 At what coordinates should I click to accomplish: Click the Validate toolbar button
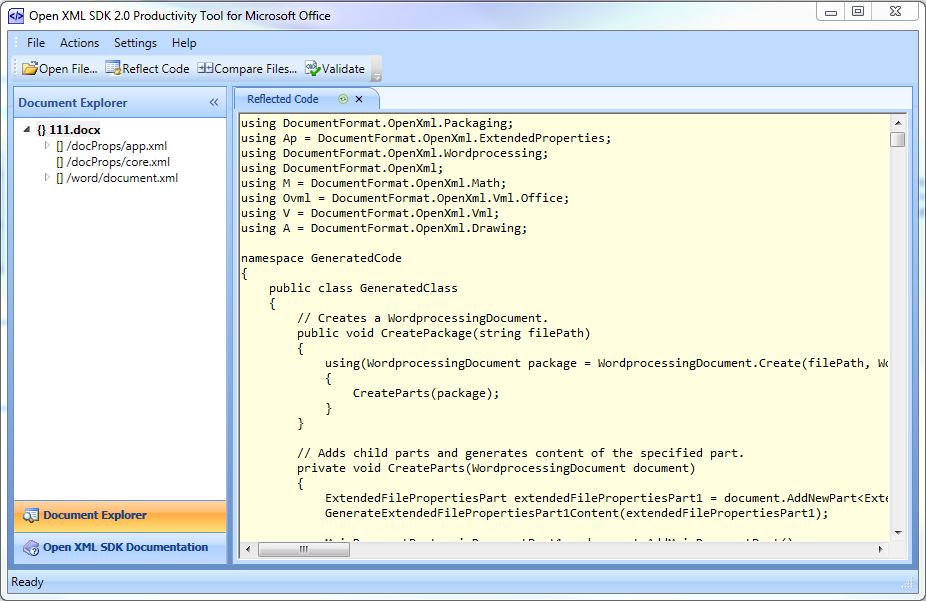coord(335,68)
